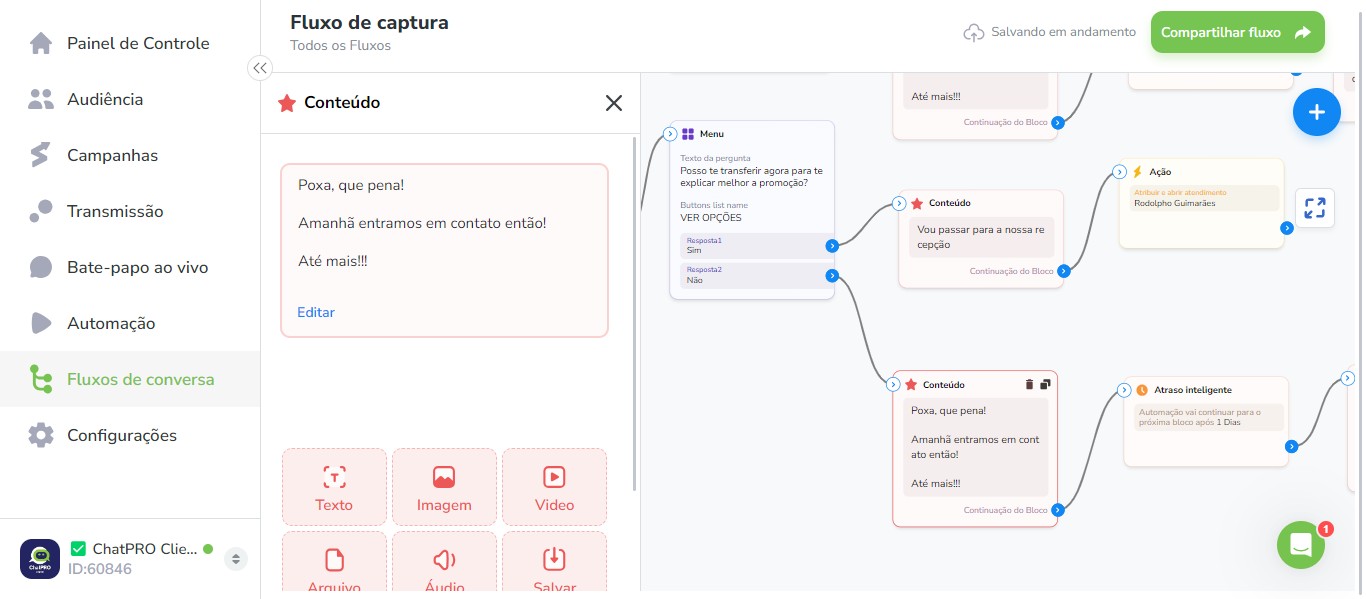Open the support chat bubble widget
Image resolution: width=1366 pixels, height=599 pixels.
pos(1300,545)
